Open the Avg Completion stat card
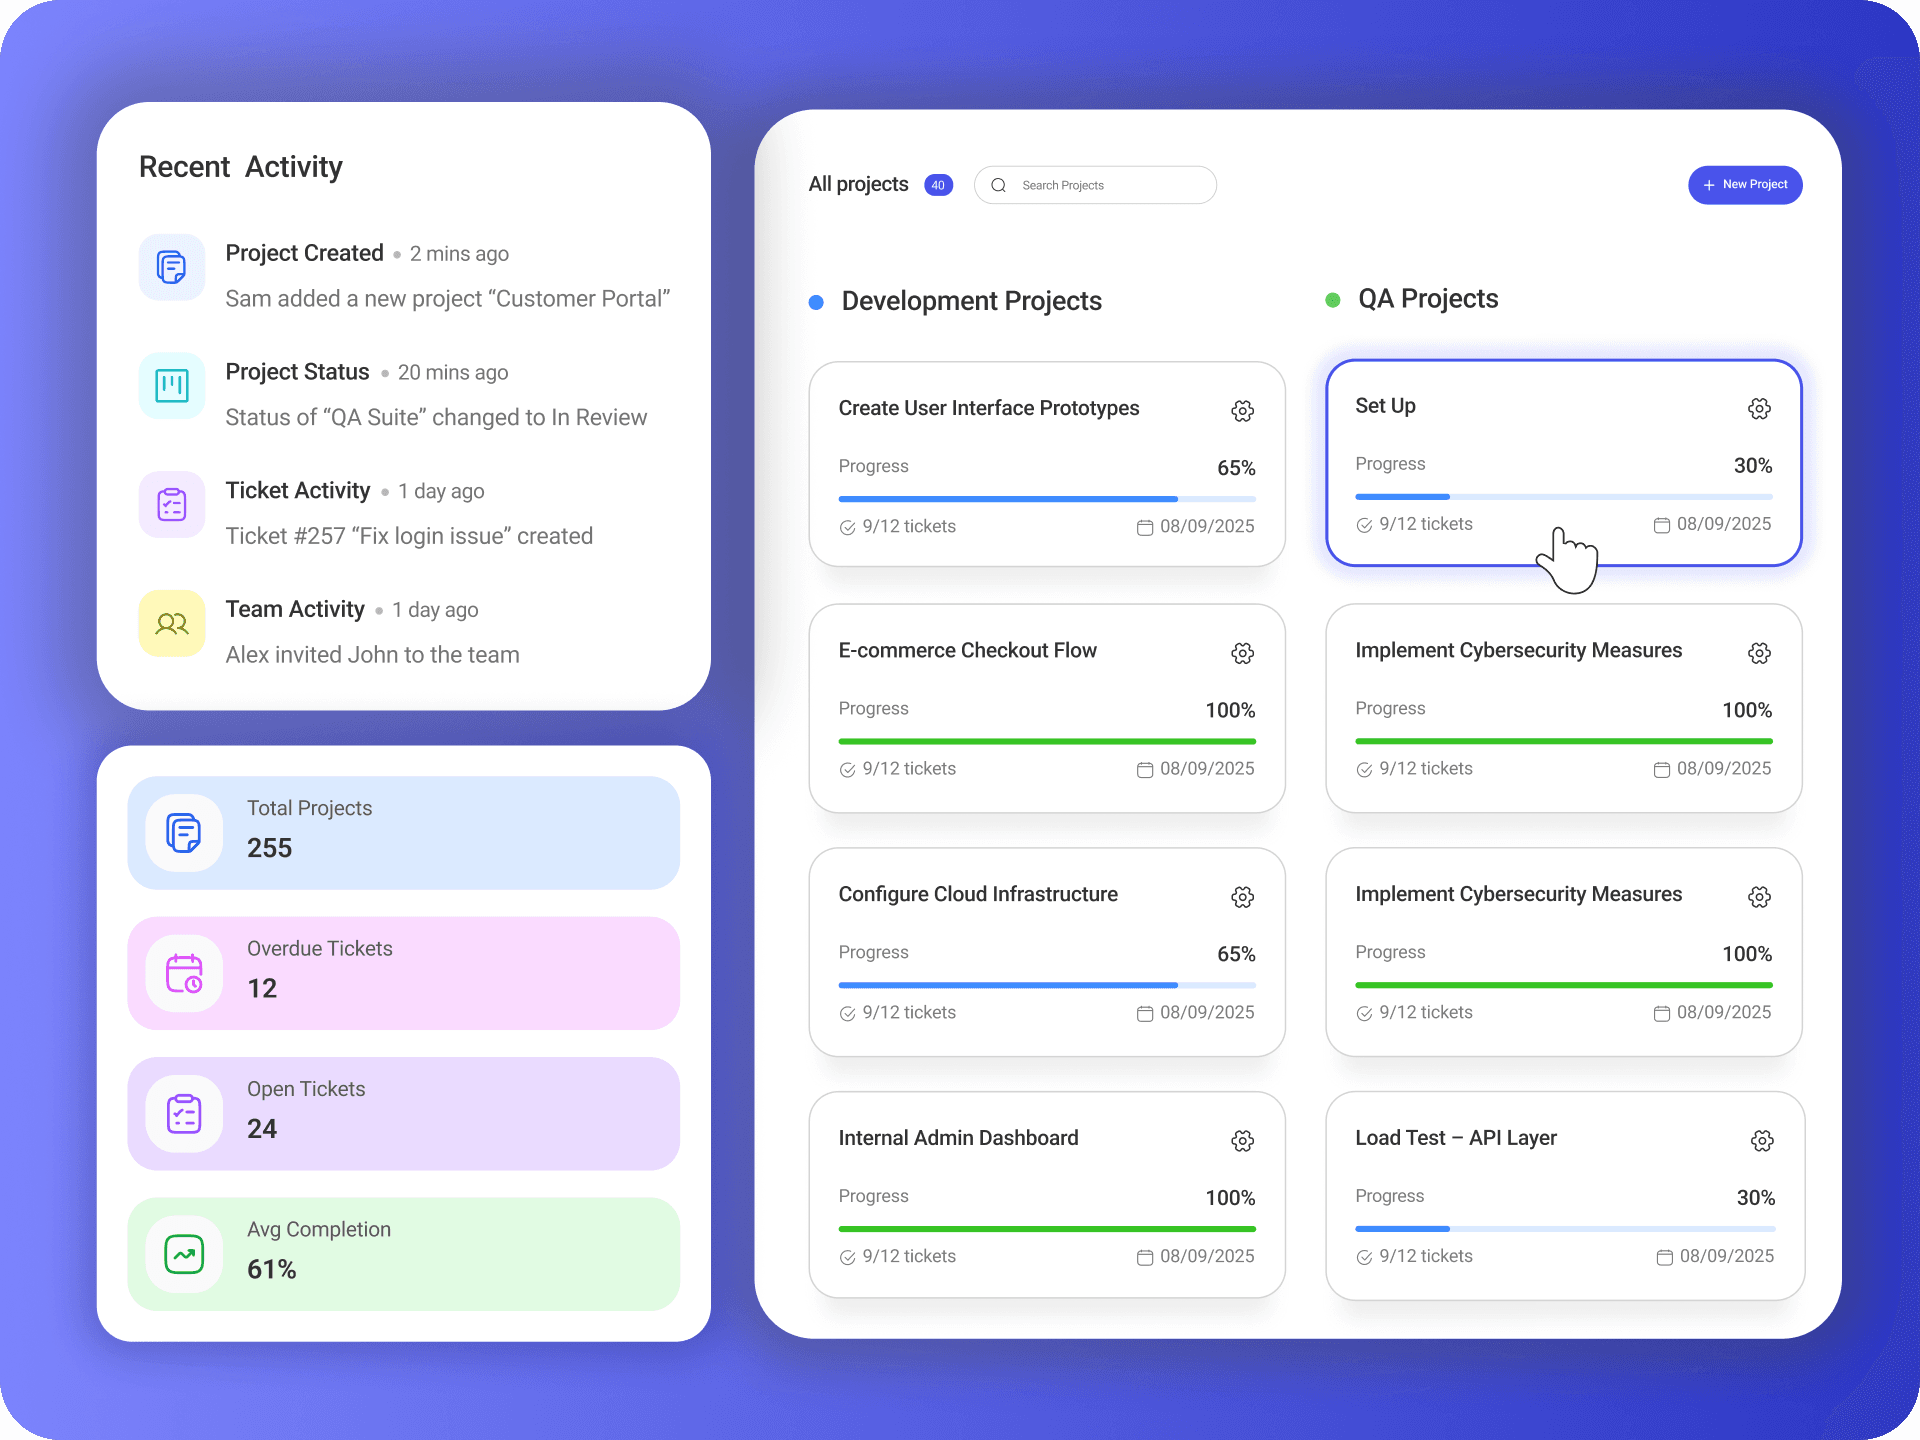Viewport: 1920px width, 1440px height. [x=403, y=1253]
